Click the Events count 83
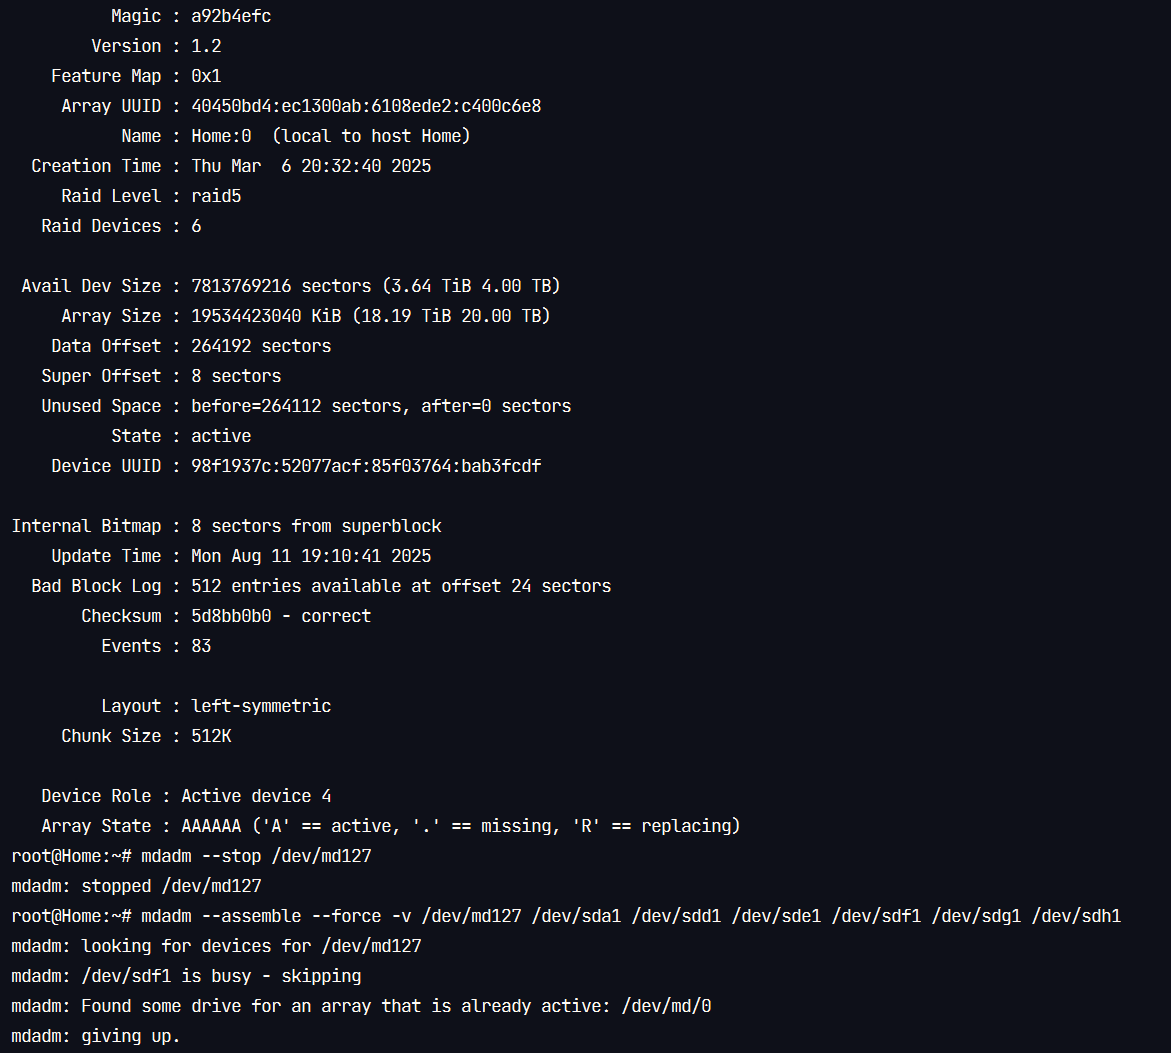Screen dimensions: 1171x1053 201,646
